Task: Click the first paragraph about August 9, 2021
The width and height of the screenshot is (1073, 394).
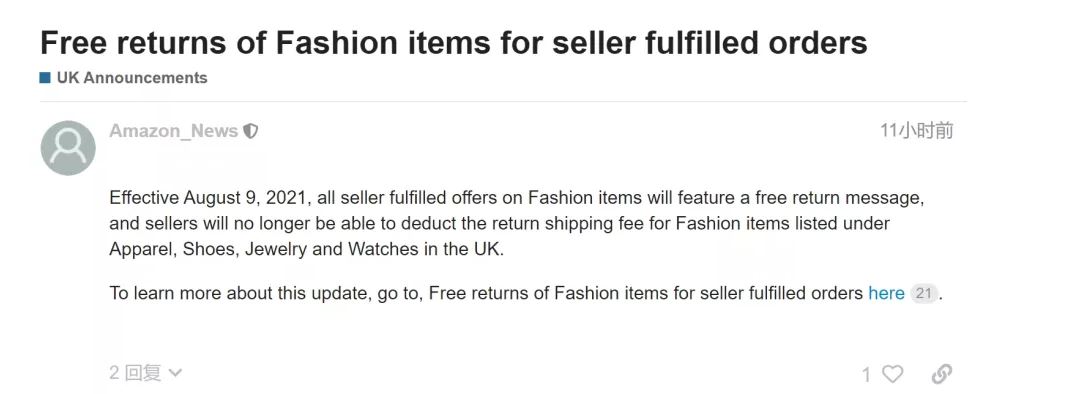Action: [x=517, y=224]
